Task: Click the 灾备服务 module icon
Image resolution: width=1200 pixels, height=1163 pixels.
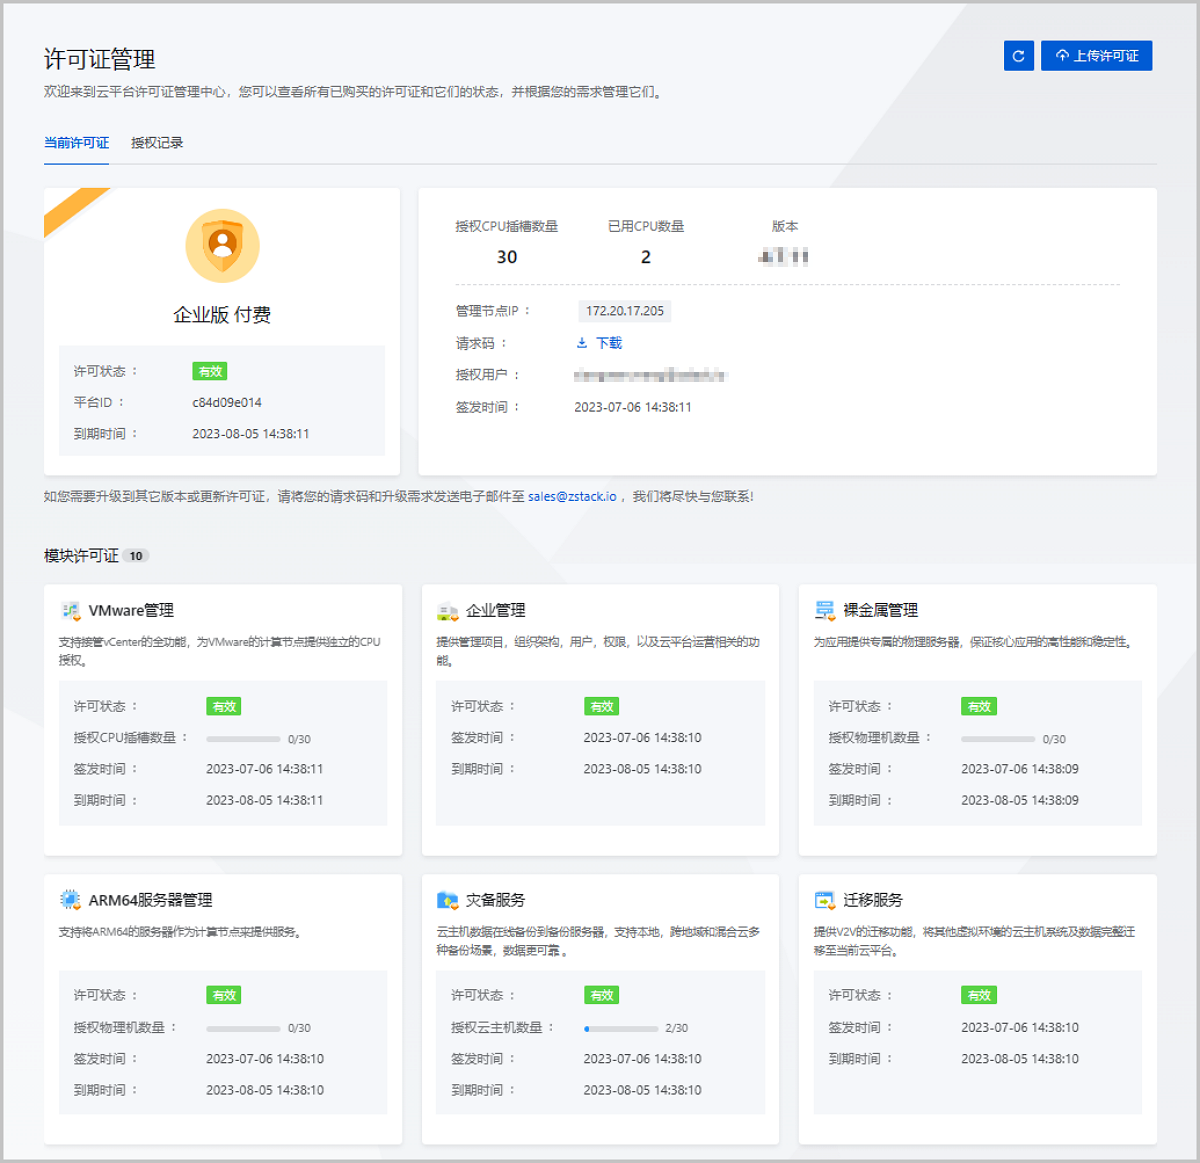Action: coord(445,899)
